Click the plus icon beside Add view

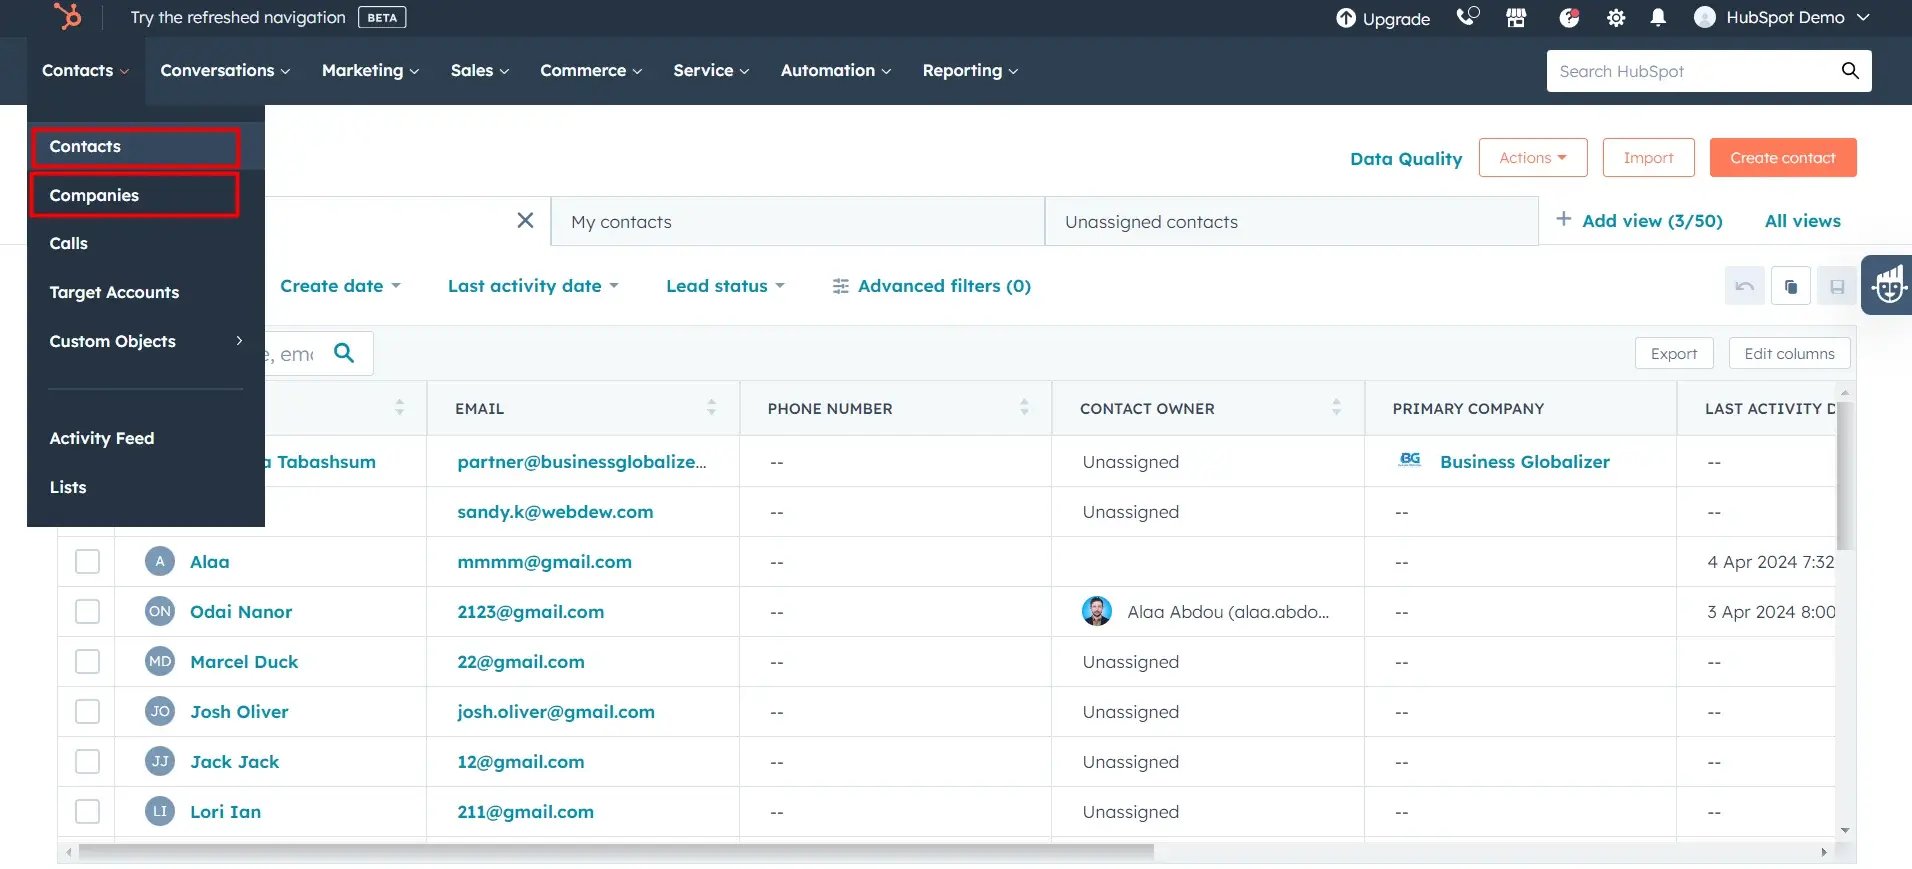(x=1564, y=219)
